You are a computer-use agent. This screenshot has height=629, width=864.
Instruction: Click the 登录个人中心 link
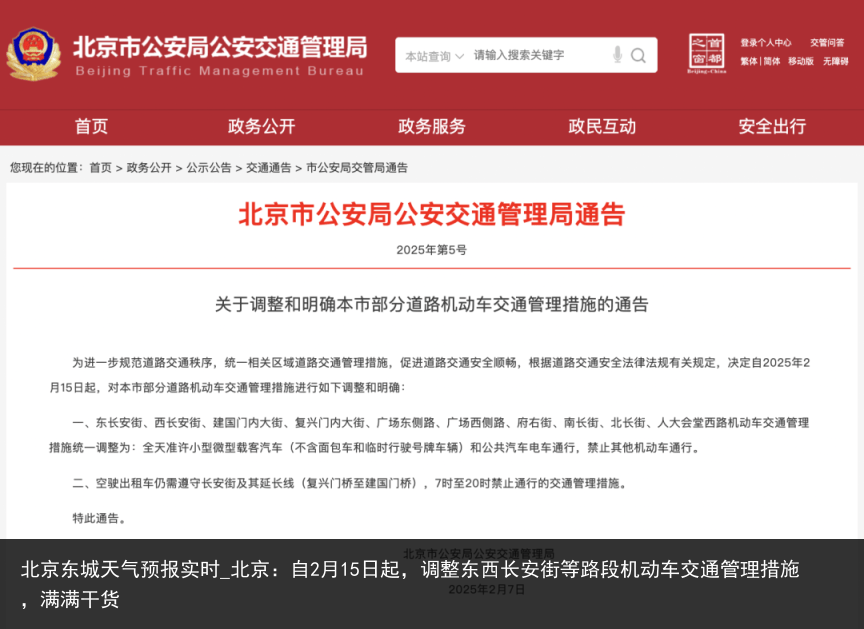click(x=765, y=42)
